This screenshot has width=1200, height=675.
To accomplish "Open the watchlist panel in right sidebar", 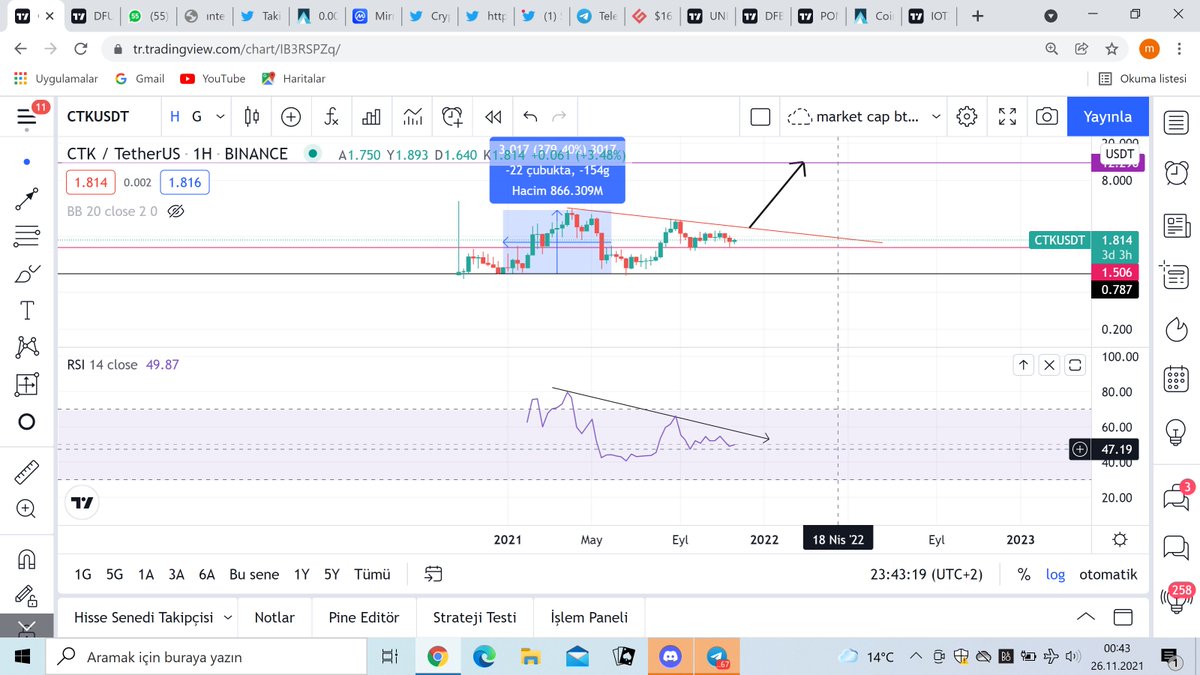I will click(1175, 122).
